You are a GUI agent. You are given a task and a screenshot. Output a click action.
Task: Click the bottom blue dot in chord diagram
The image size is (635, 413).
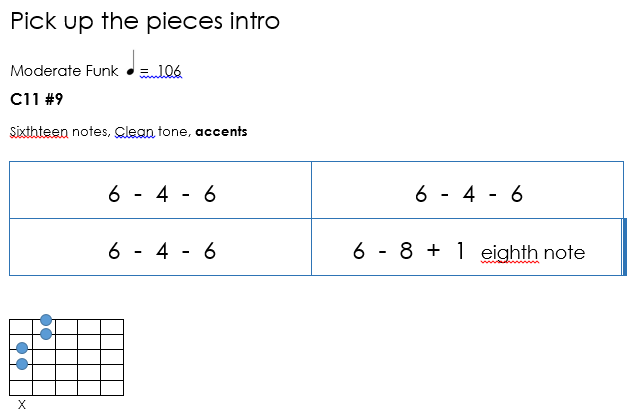(22, 364)
